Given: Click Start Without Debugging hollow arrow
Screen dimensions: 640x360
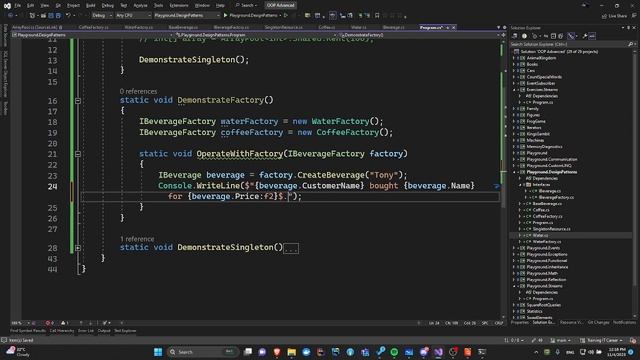Looking at the screenshot, I should tap(286, 16).
